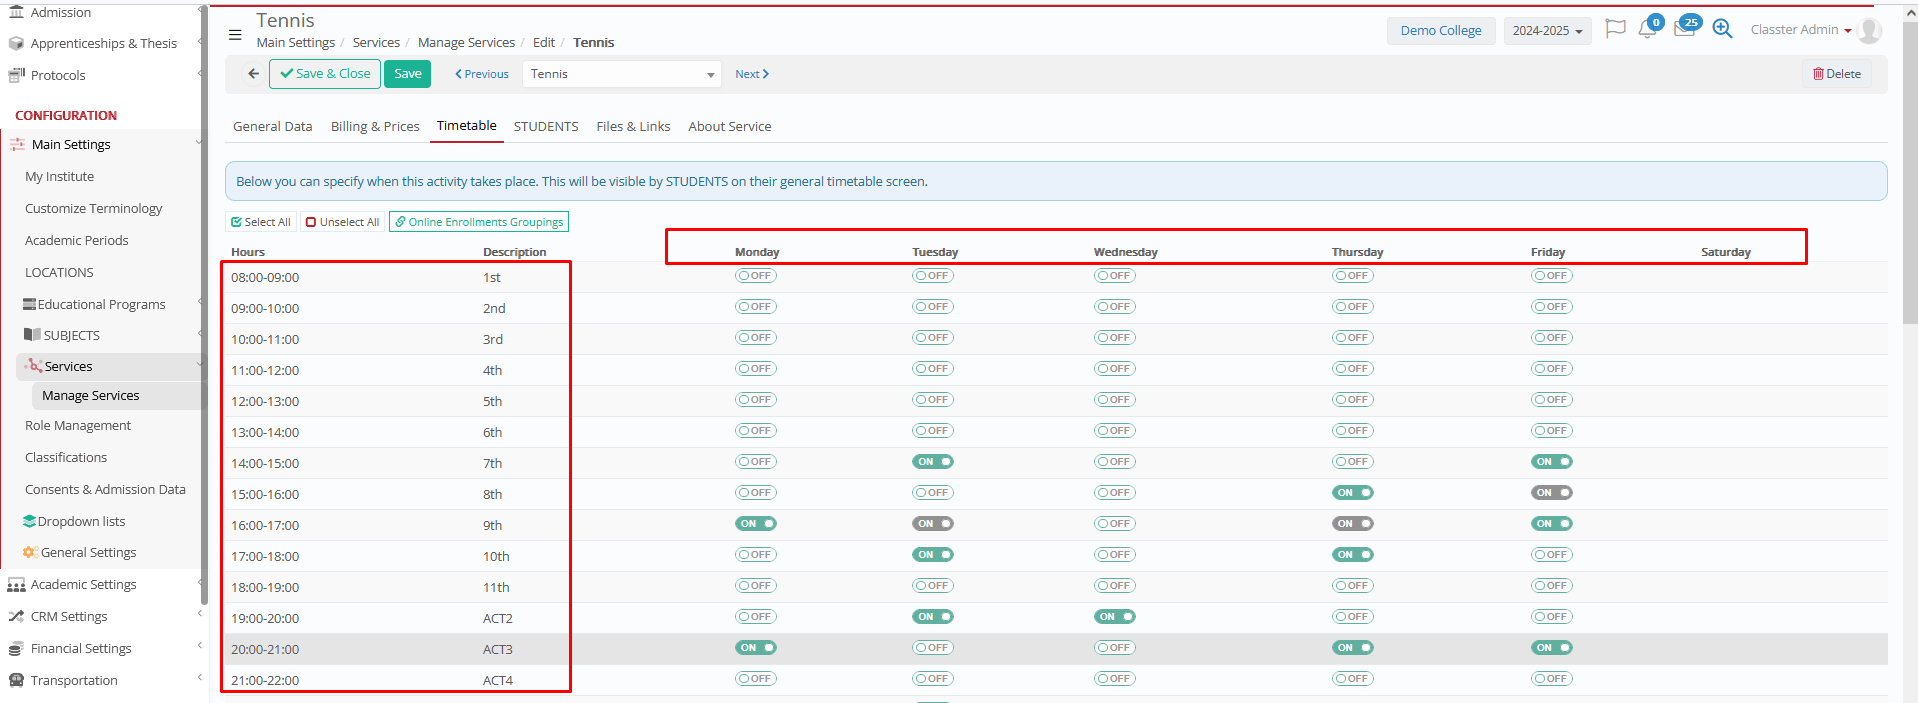
Task: Expand the Claster Admin user menu
Action: (1800, 30)
